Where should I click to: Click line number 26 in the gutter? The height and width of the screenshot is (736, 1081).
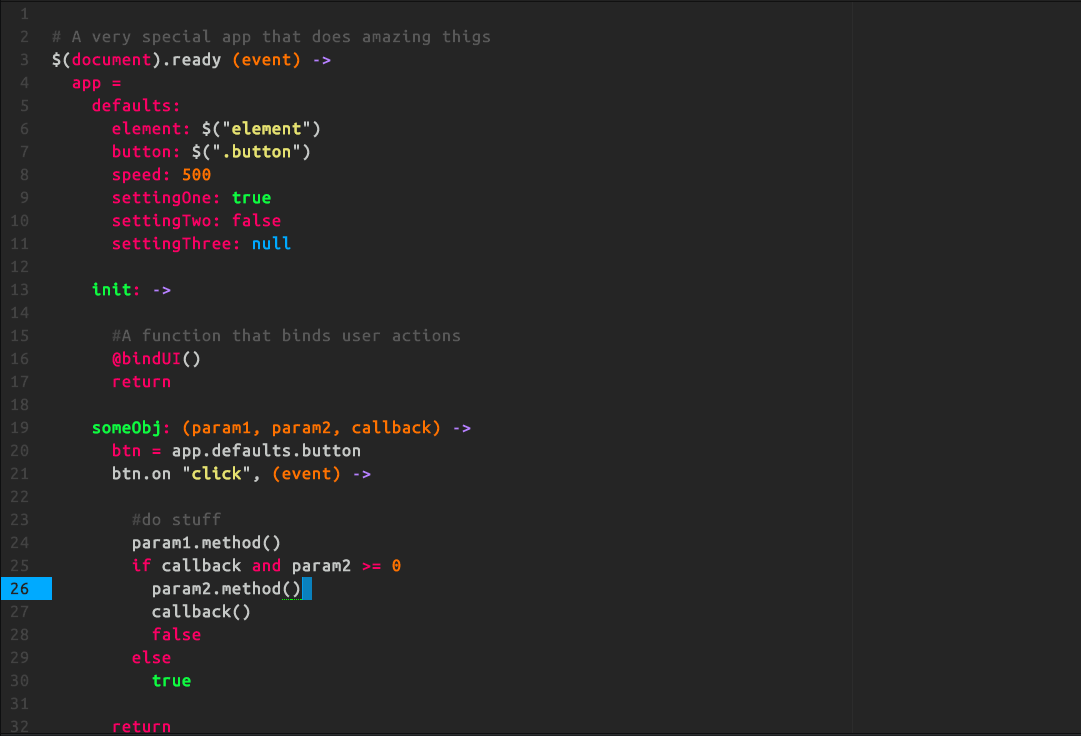[22, 588]
